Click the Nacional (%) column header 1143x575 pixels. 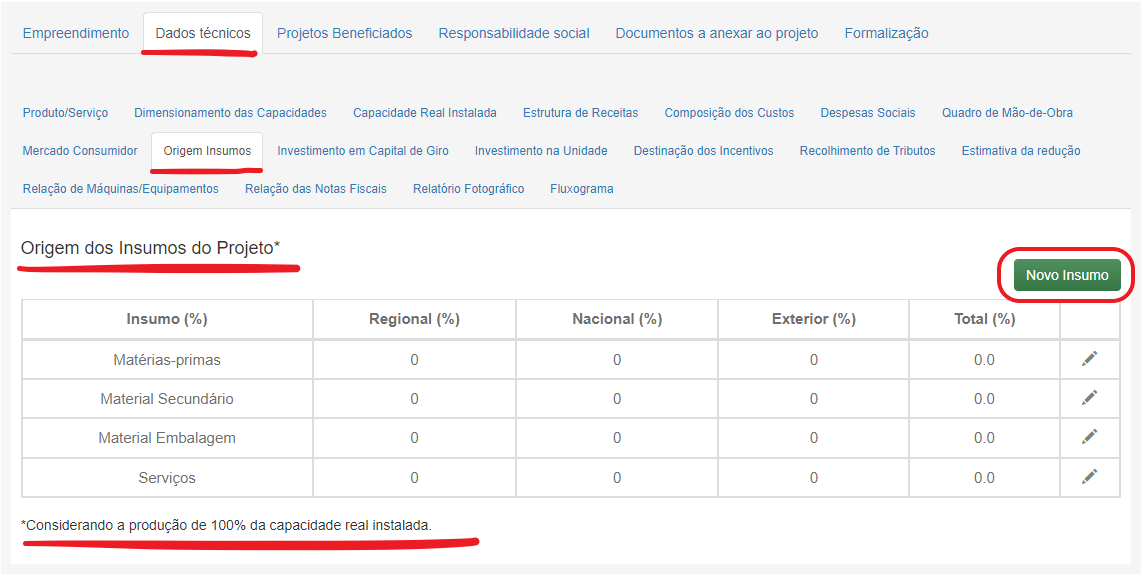(617, 319)
